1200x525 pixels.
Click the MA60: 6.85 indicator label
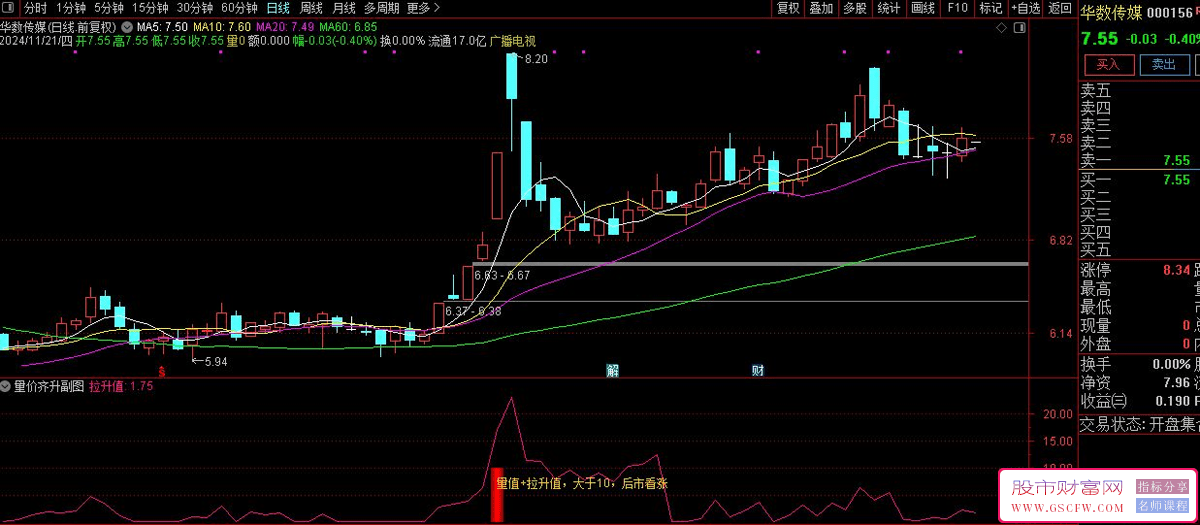(x=349, y=26)
